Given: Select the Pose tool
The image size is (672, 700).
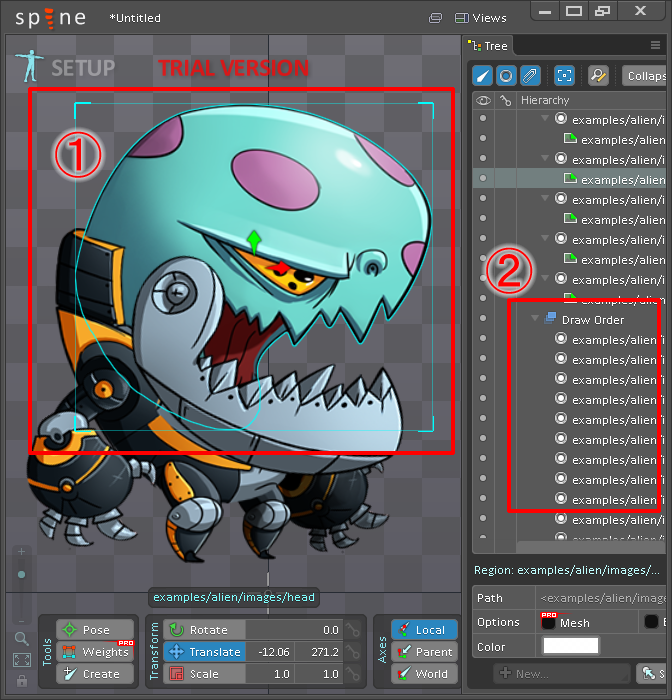Looking at the screenshot, I should [95, 629].
